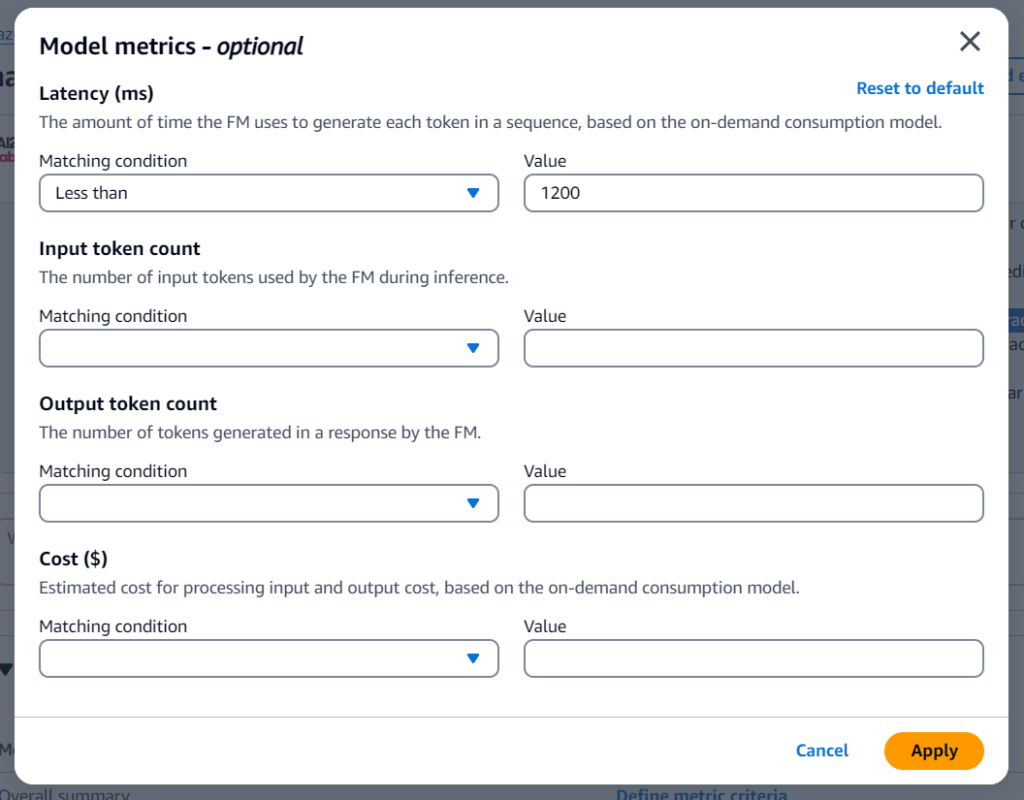The width and height of the screenshot is (1024, 800).
Task: Click the Latency matching condition dropdown arrow
Action: click(x=473, y=192)
